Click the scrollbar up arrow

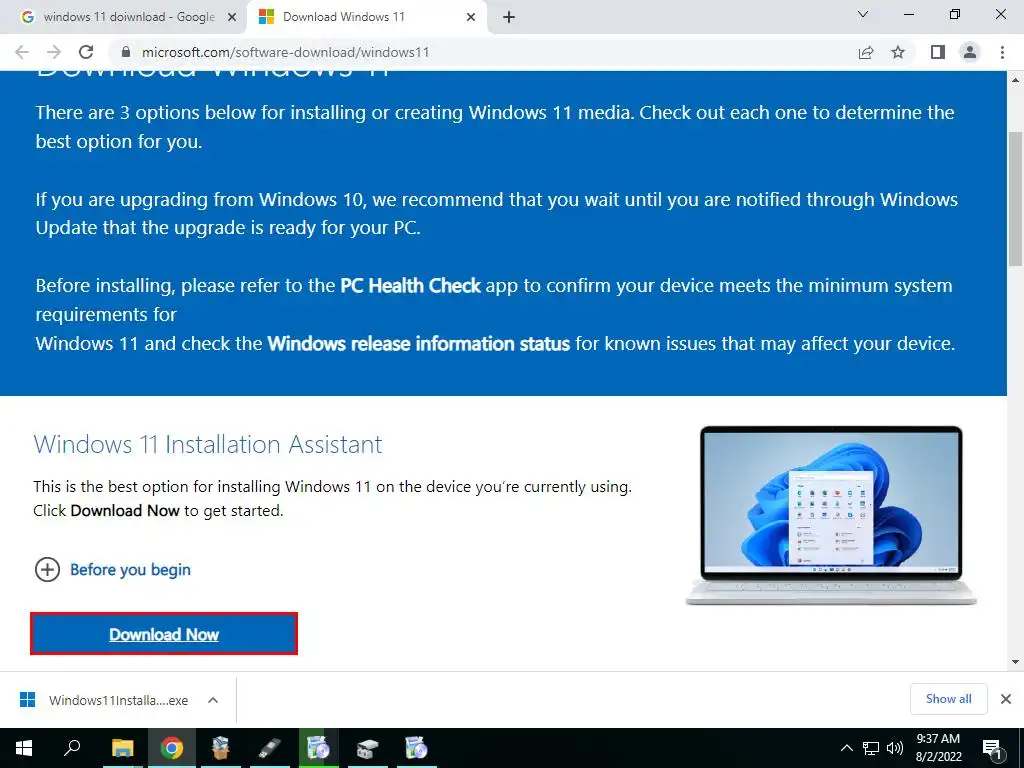[1015, 80]
